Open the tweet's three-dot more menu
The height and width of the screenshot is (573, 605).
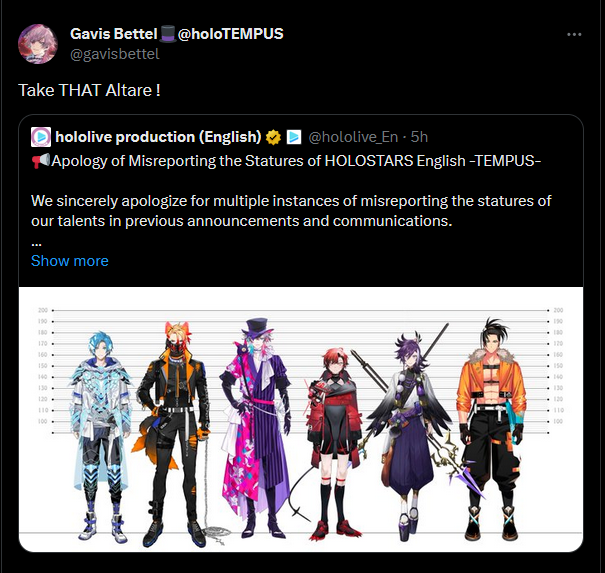point(574,35)
